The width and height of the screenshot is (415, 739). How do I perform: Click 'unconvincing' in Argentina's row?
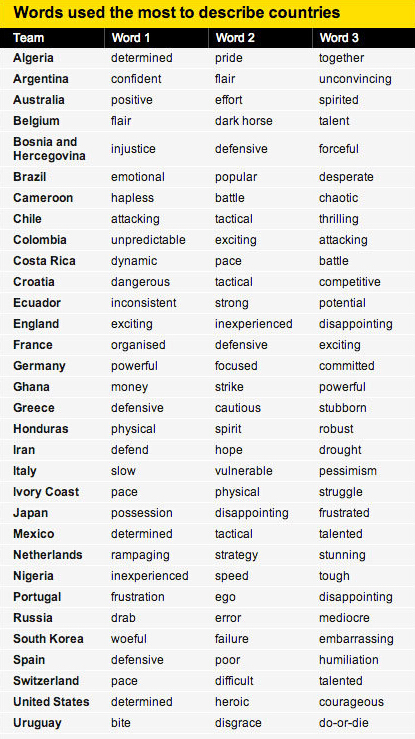(355, 79)
